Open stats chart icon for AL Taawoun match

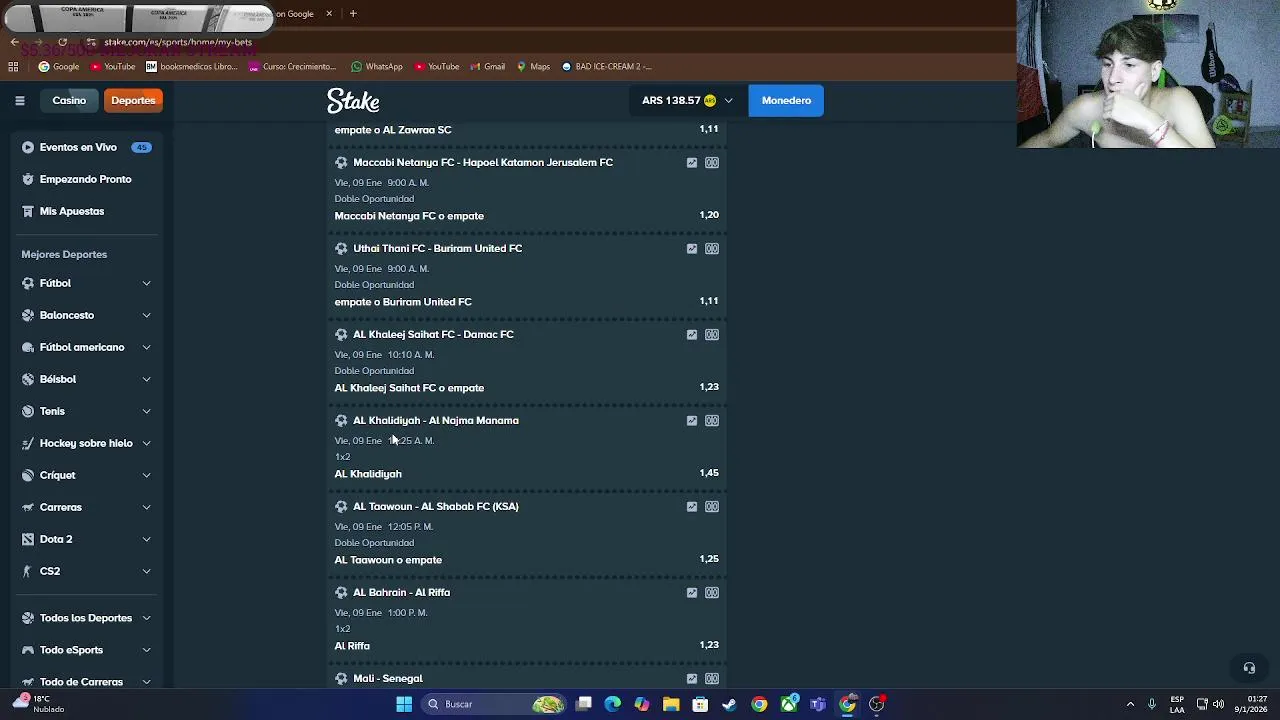(x=692, y=506)
